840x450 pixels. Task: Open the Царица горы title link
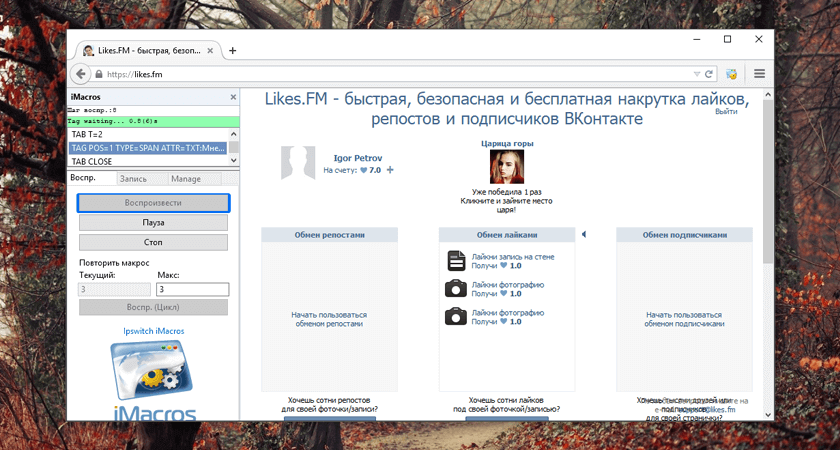click(507, 143)
